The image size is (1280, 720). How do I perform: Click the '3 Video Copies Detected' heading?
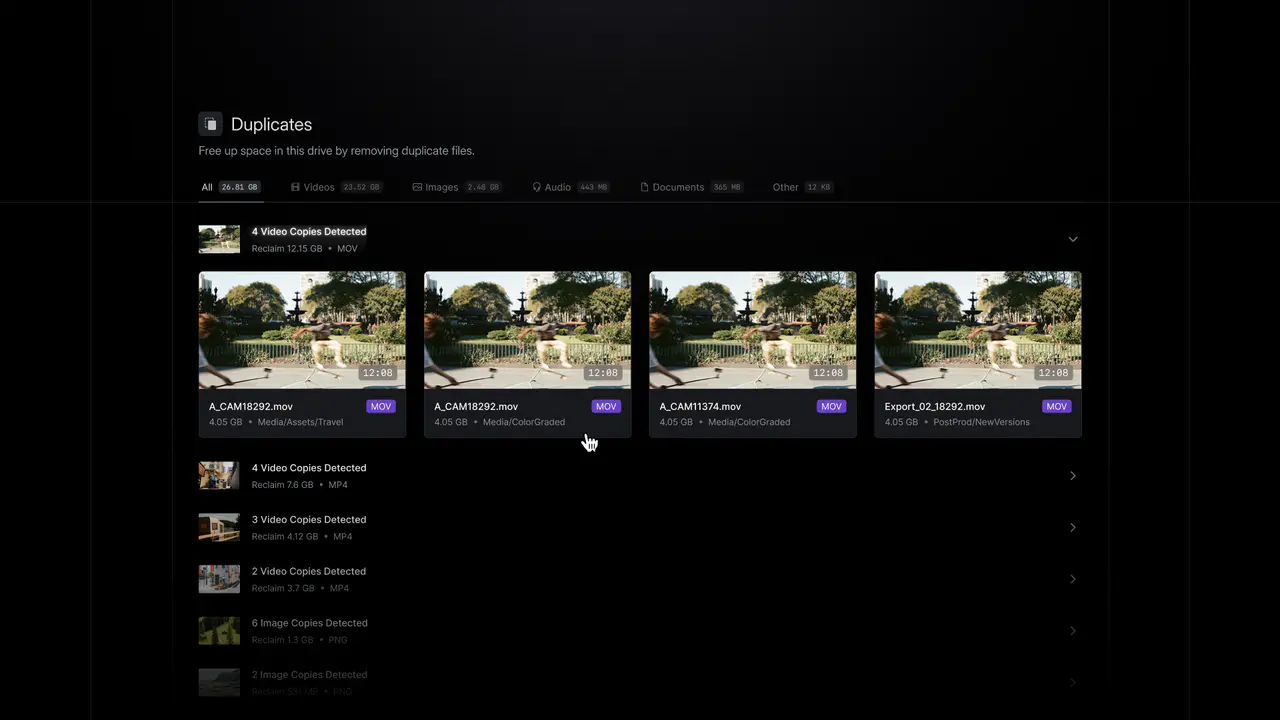click(309, 520)
